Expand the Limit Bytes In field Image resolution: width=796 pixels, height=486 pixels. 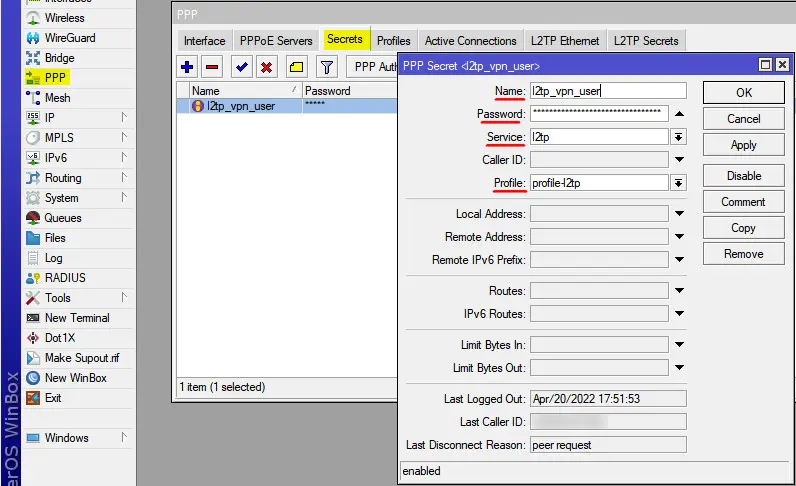[x=679, y=344]
